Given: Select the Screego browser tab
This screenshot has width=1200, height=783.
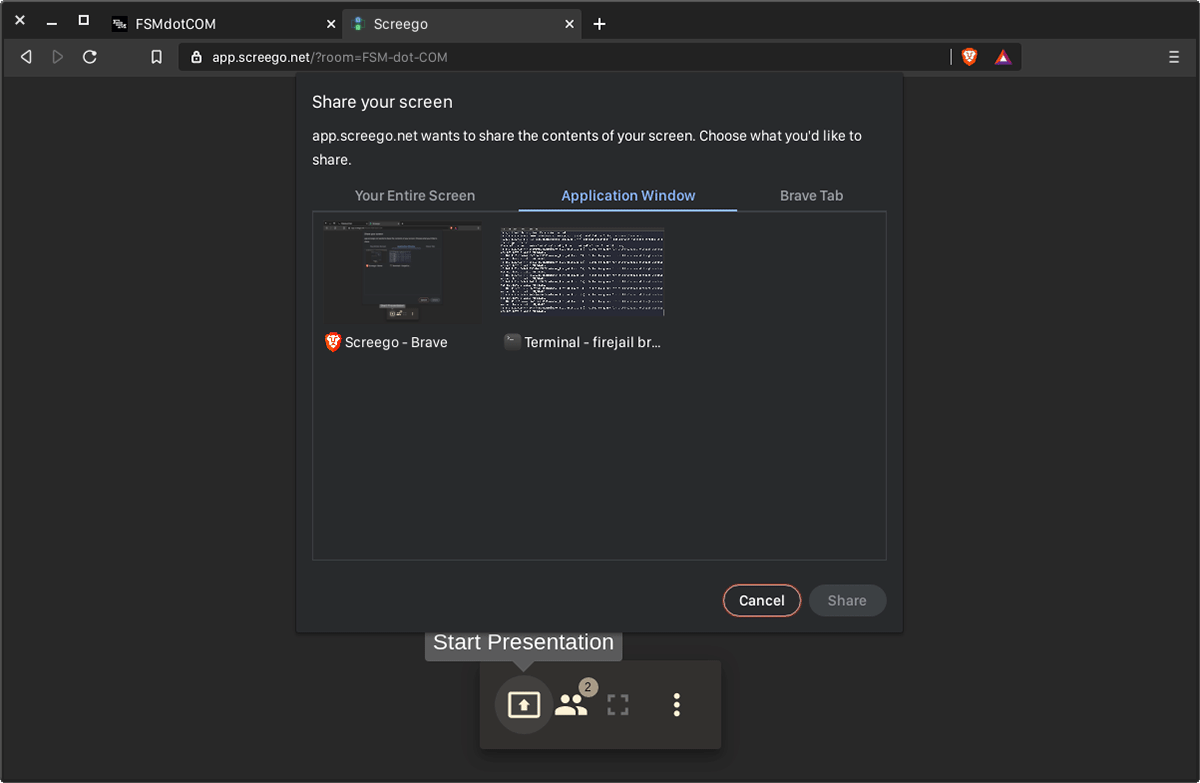Looking at the screenshot, I should 463,24.
